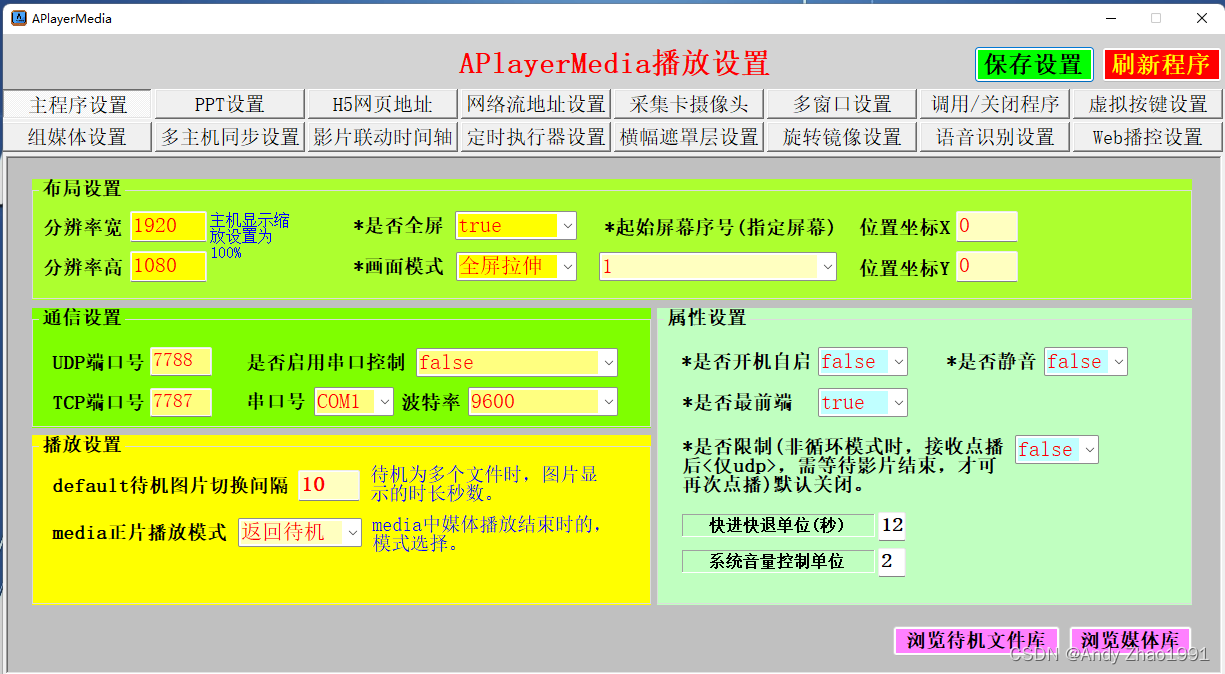Click 系统音量控制单位 value field

pos(891,562)
